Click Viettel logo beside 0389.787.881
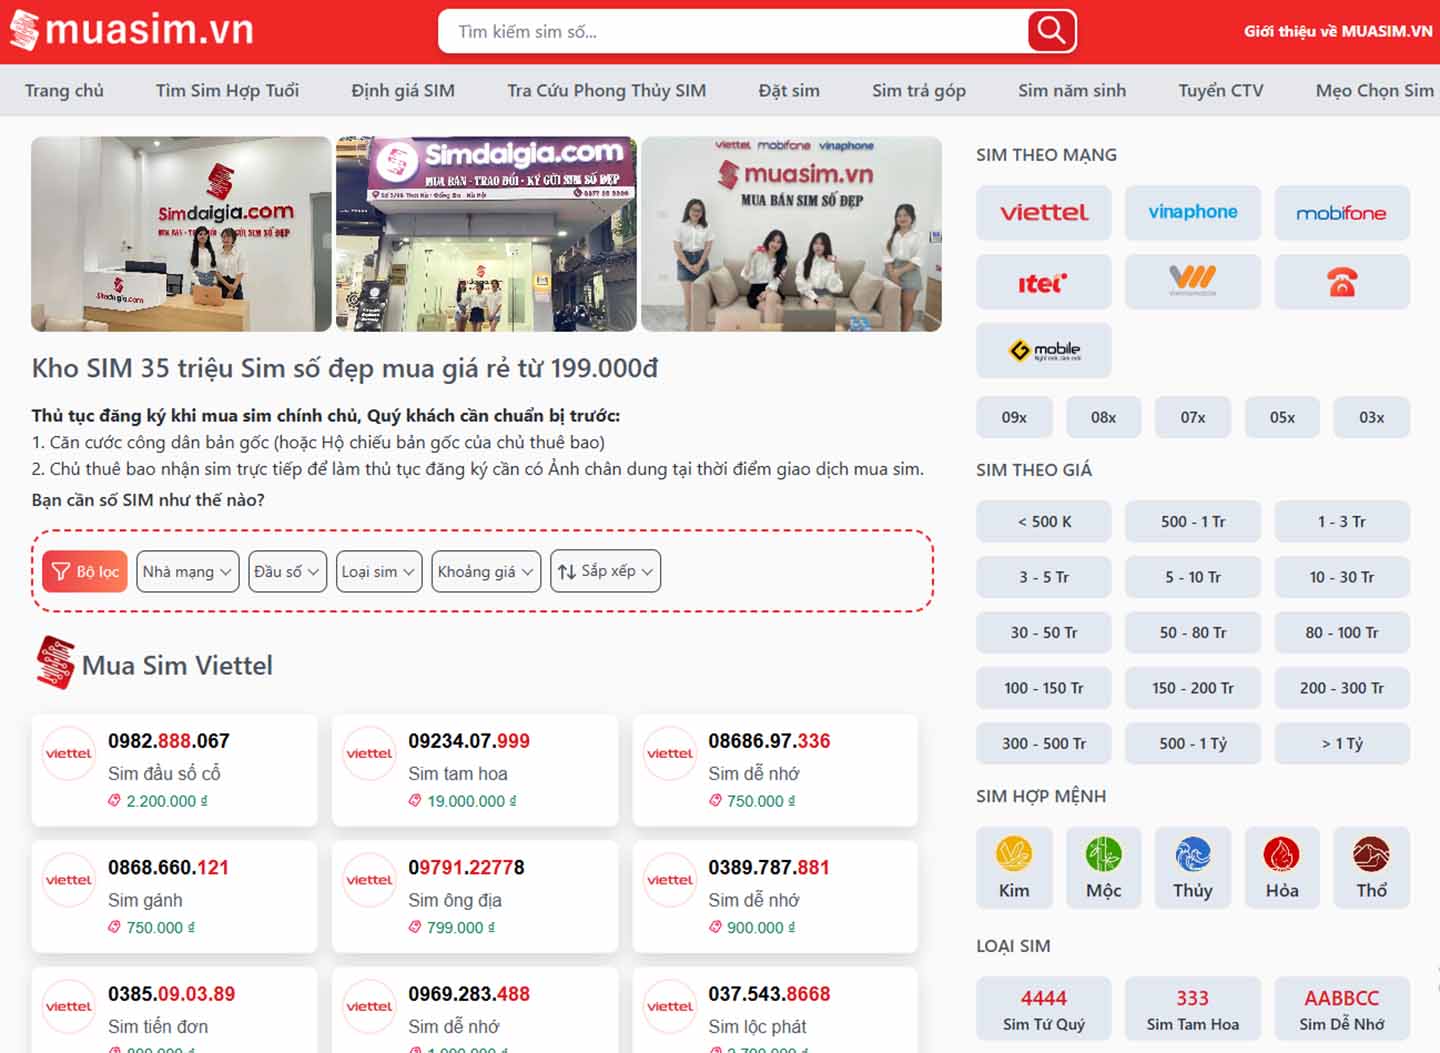1440x1053 pixels. click(x=670, y=880)
